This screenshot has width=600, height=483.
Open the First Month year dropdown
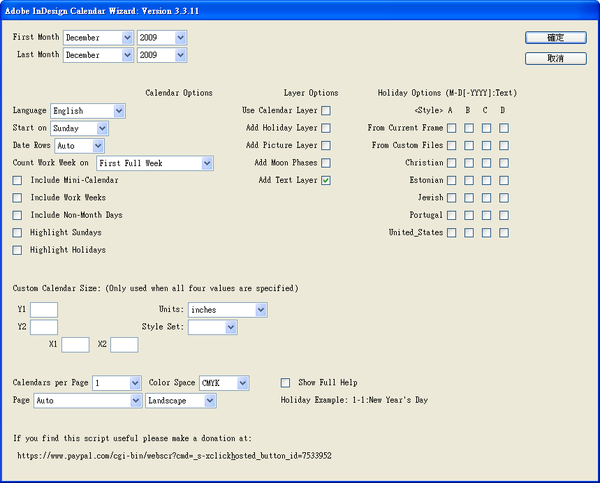click(x=162, y=38)
